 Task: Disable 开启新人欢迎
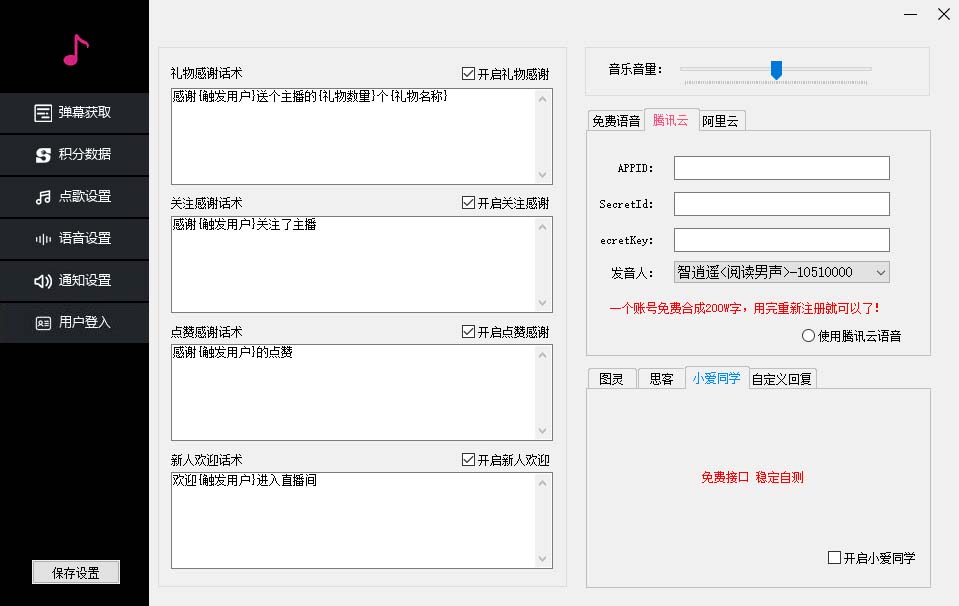tap(467, 457)
